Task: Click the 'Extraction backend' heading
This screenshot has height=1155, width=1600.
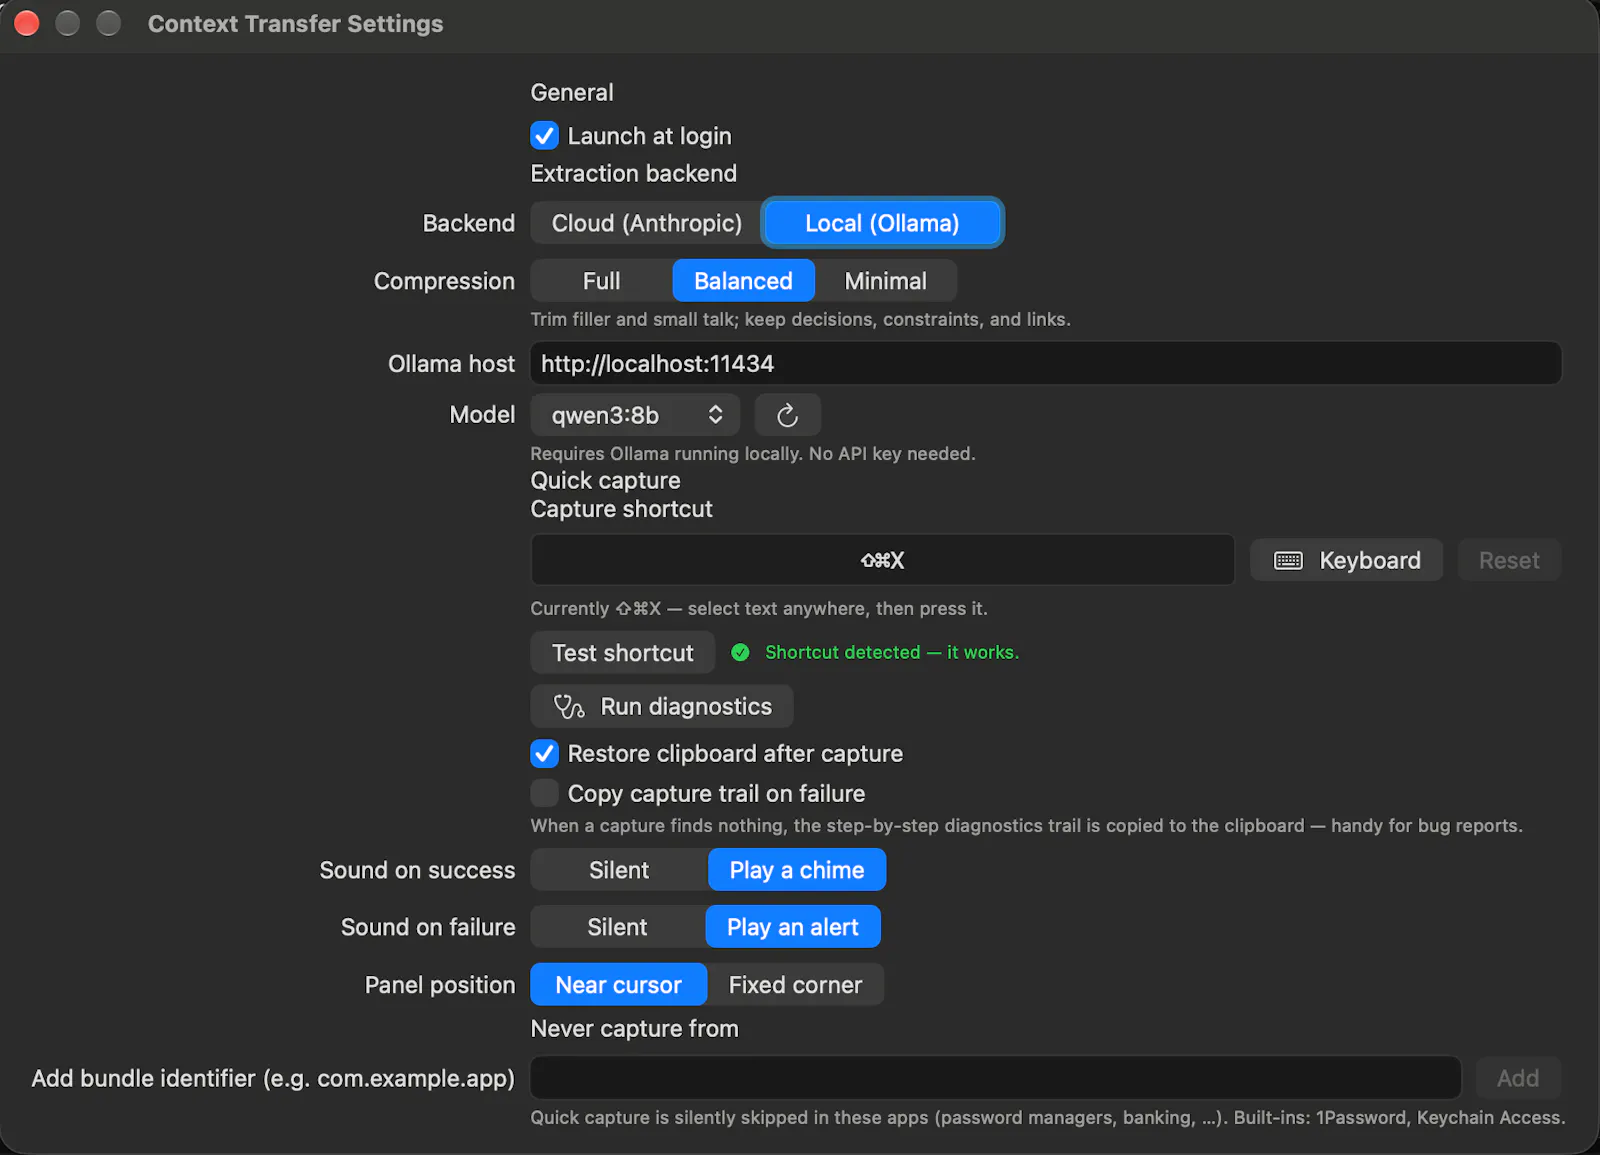Action: (x=633, y=173)
